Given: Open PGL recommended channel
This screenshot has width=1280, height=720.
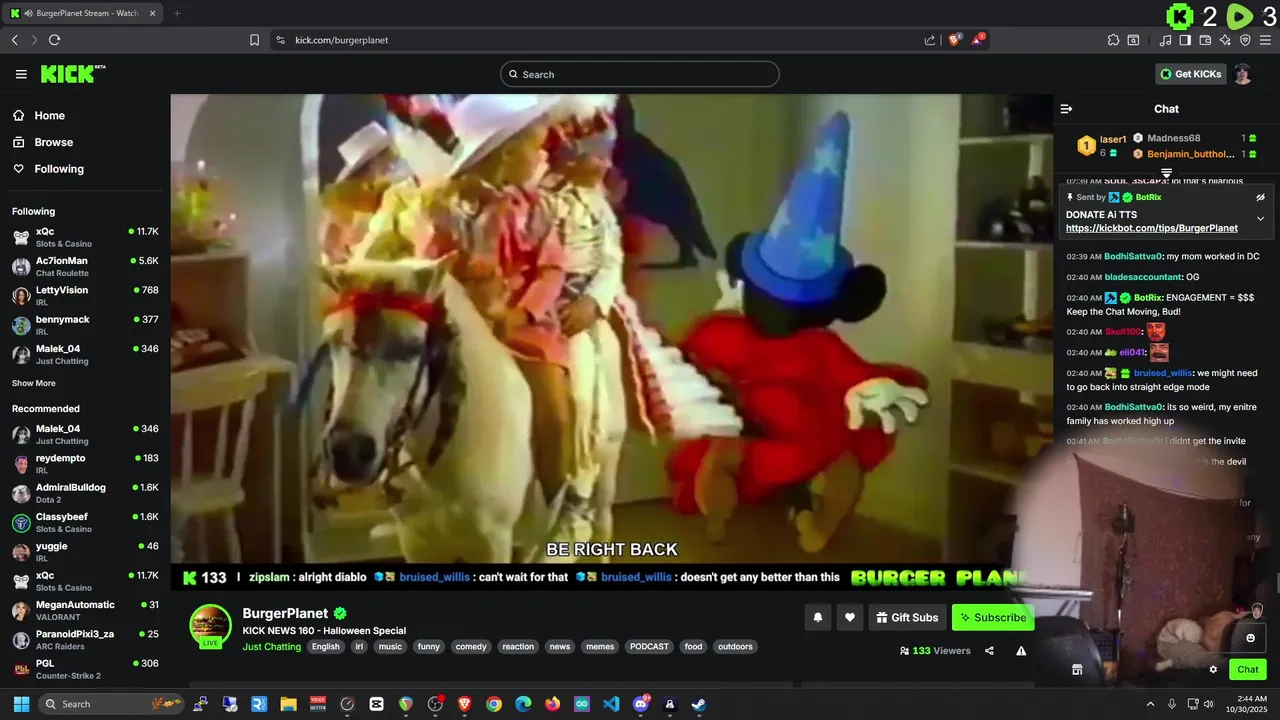Looking at the screenshot, I should (x=84, y=668).
